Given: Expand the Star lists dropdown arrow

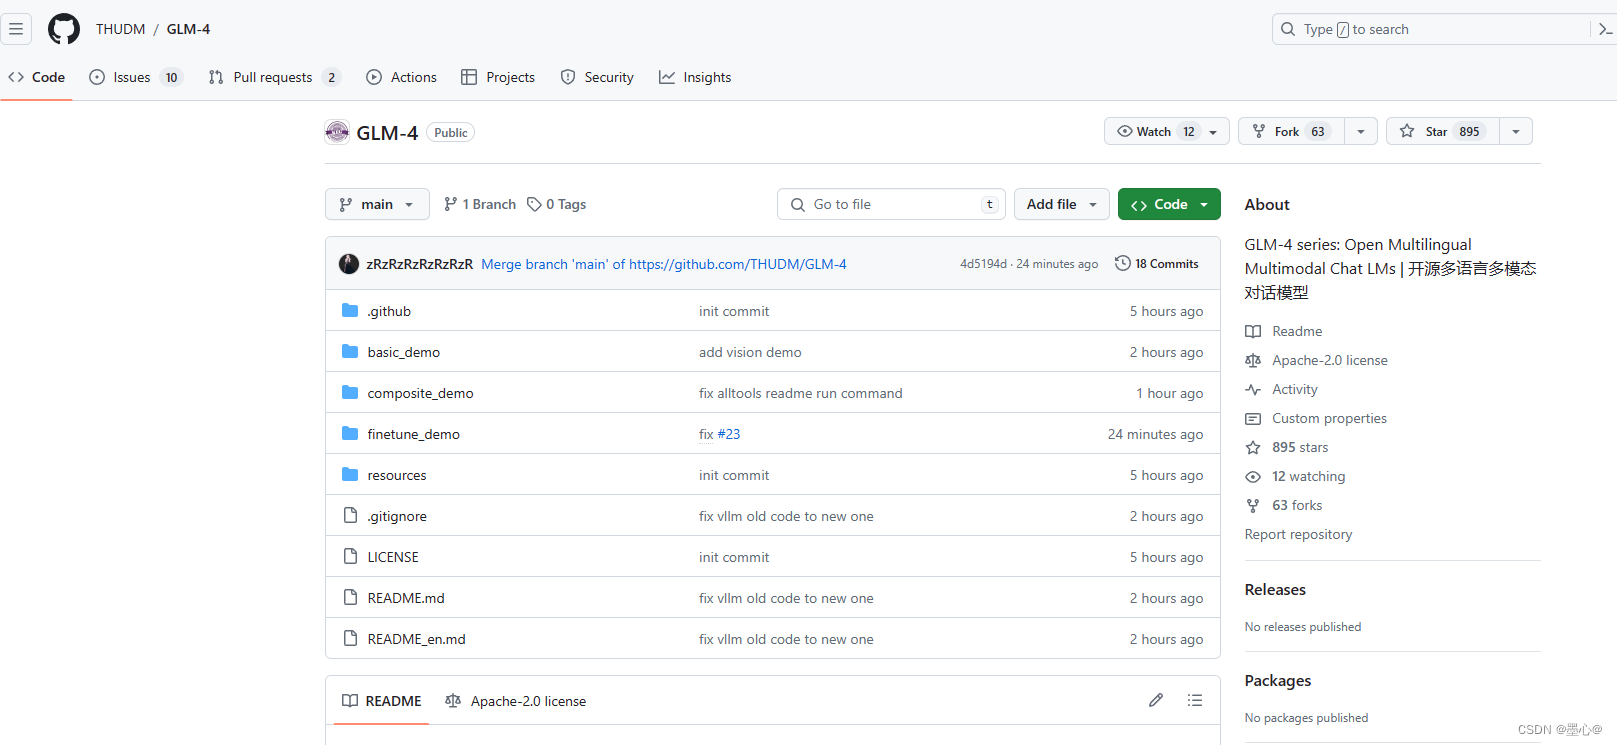Looking at the screenshot, I should (x=1516, y=131).
